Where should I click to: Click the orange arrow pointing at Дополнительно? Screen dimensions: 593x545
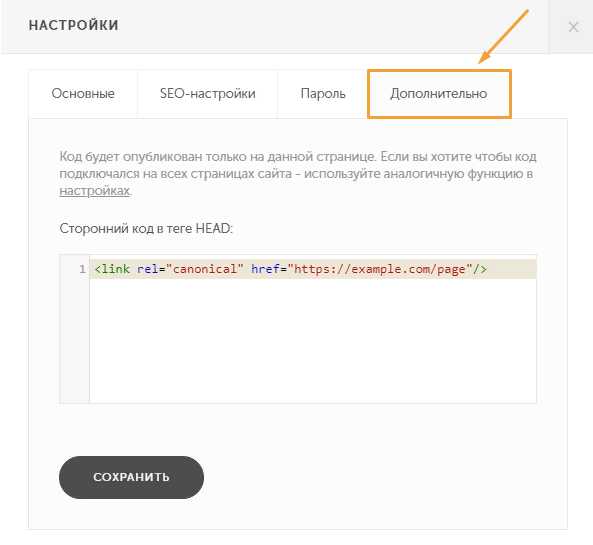pyautogui.click(x=503, y=36)
